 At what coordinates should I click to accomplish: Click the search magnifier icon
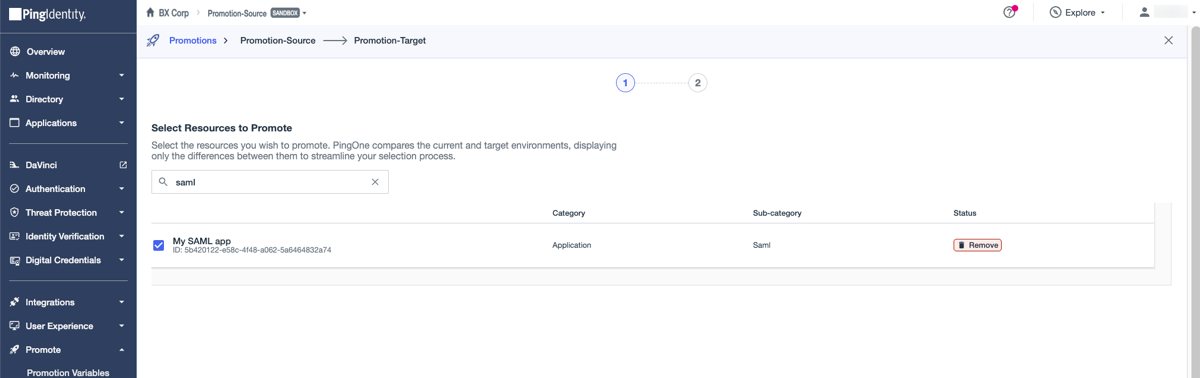tap(163, 182)
